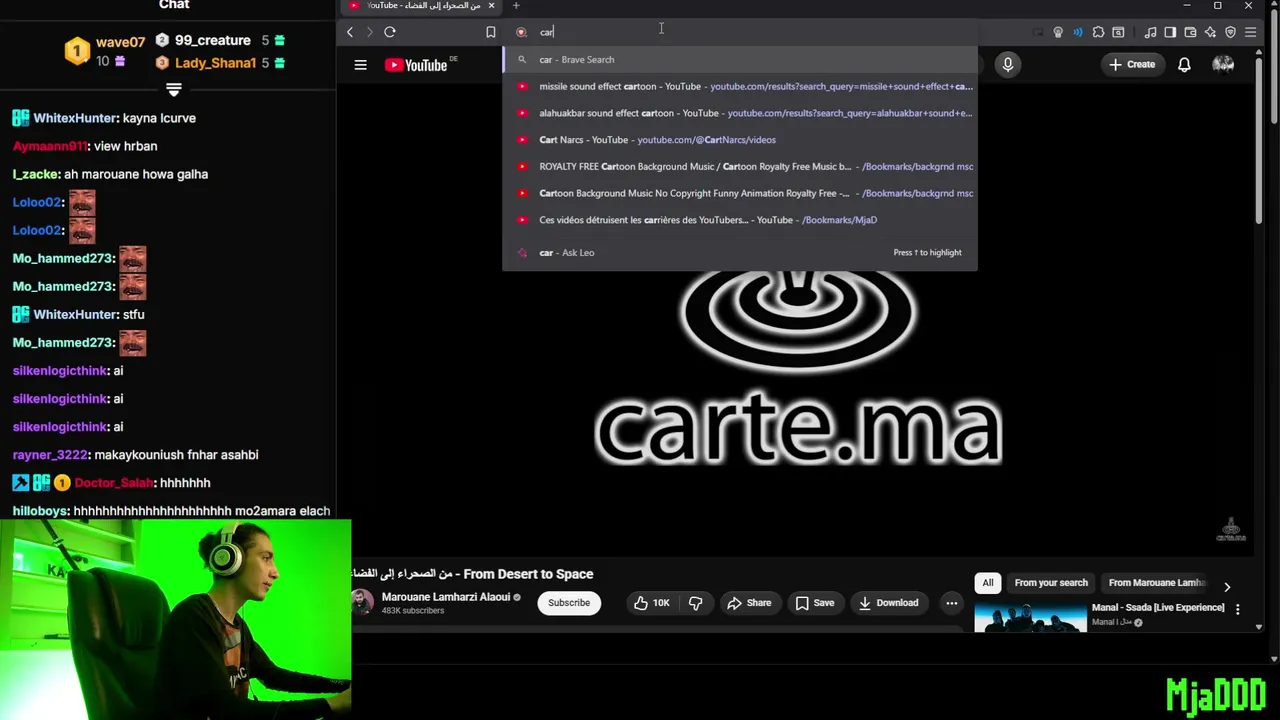Expand the chat leaderboard down arrow
This screenshot has width=1280, height=720.
(174, 90)
